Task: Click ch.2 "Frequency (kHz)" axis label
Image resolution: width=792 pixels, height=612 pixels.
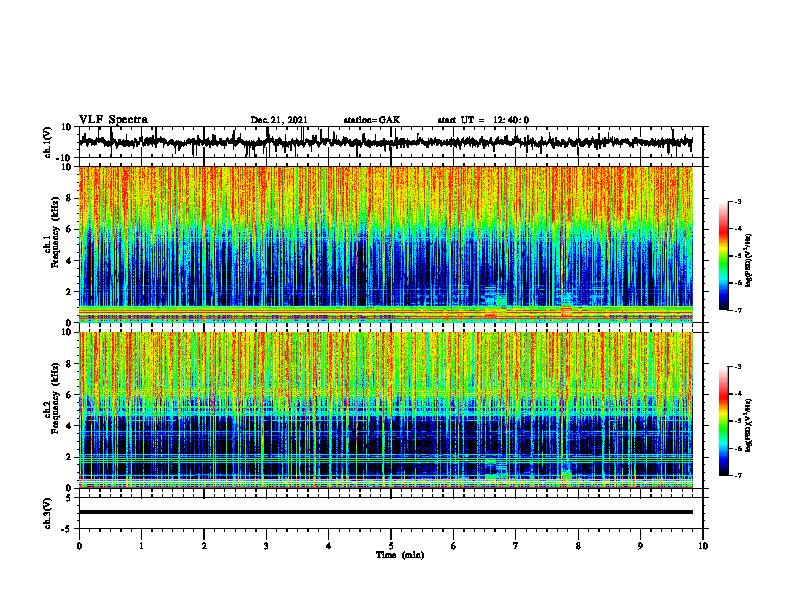Action: click(56, 398)
